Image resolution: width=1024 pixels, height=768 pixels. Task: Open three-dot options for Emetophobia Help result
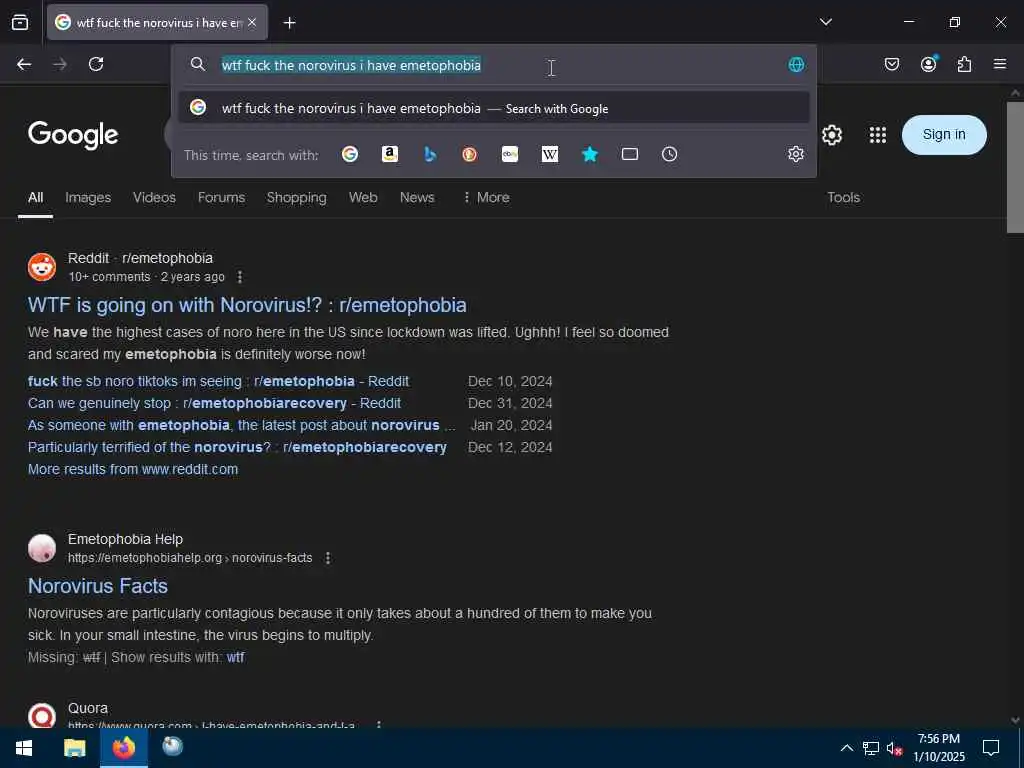pos(328,558)
